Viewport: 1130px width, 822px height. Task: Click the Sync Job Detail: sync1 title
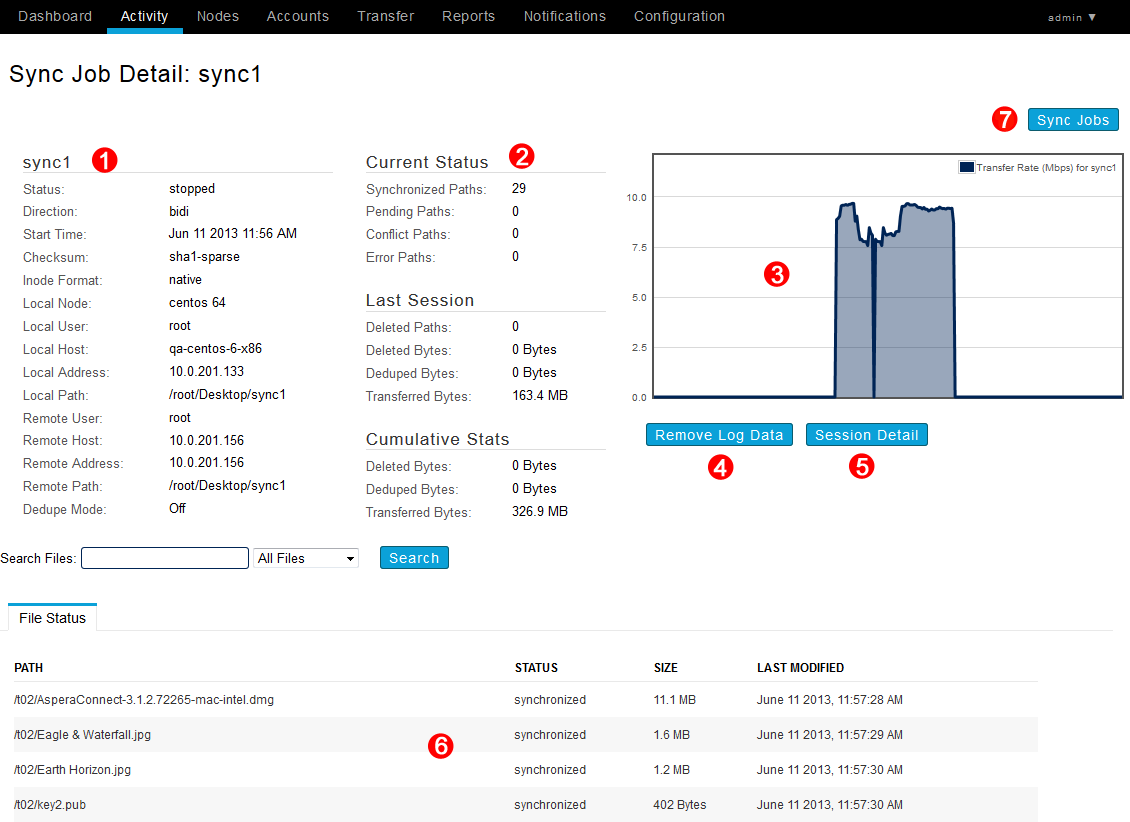point(135,74)
